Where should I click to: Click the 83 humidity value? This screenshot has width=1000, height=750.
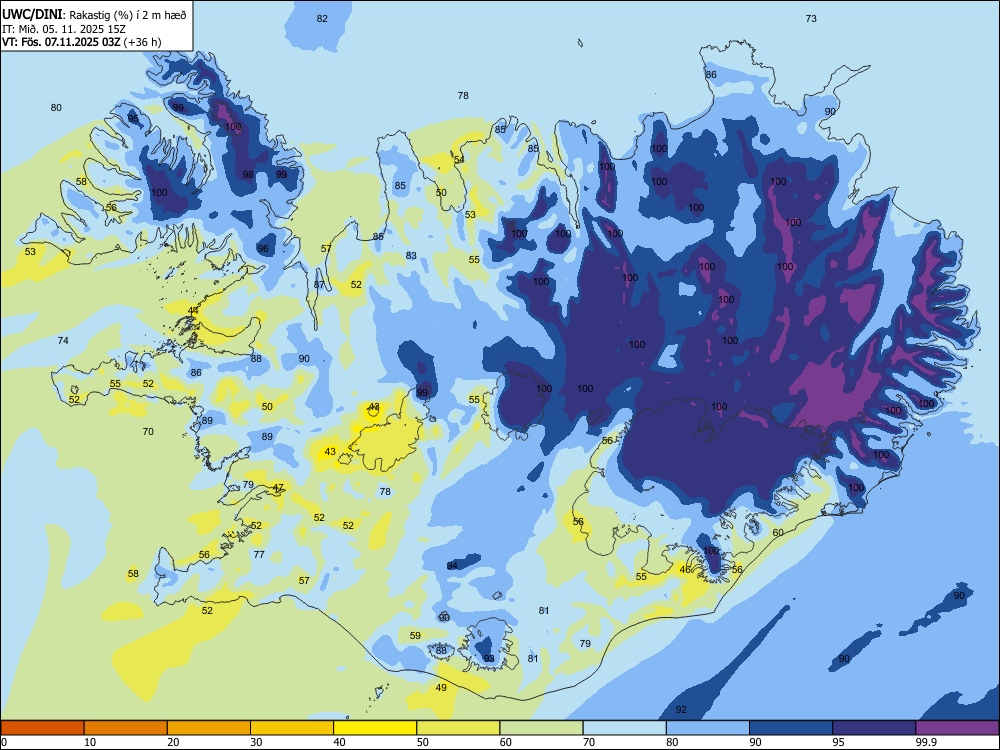pyautogui.click(x=411, y=256)
